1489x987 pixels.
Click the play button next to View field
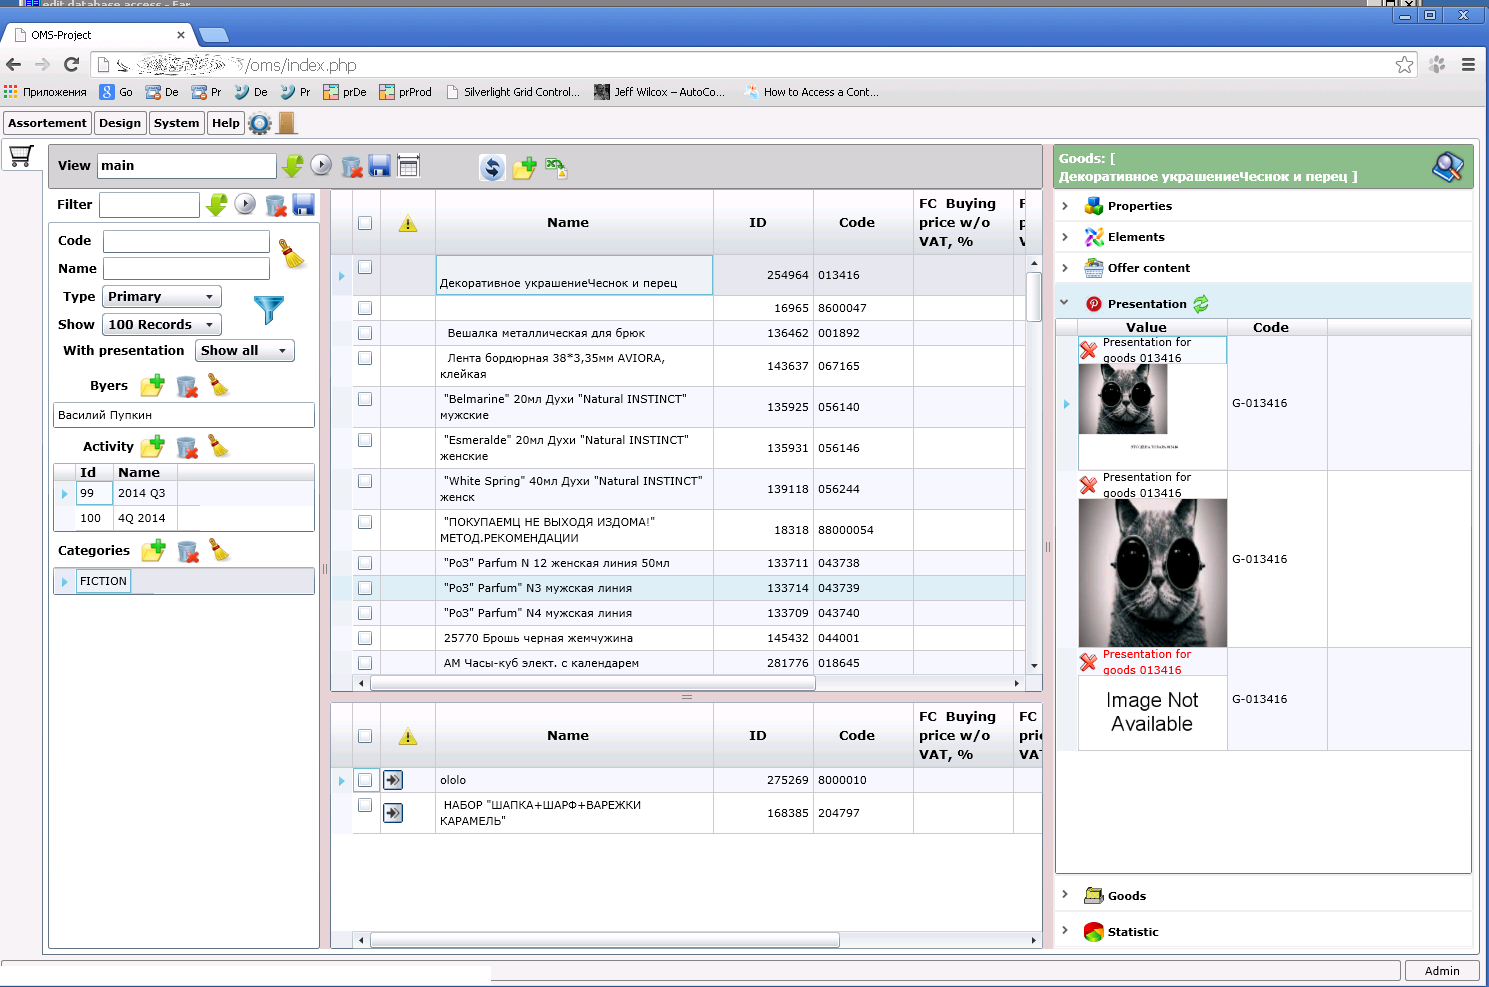(321, 165)
